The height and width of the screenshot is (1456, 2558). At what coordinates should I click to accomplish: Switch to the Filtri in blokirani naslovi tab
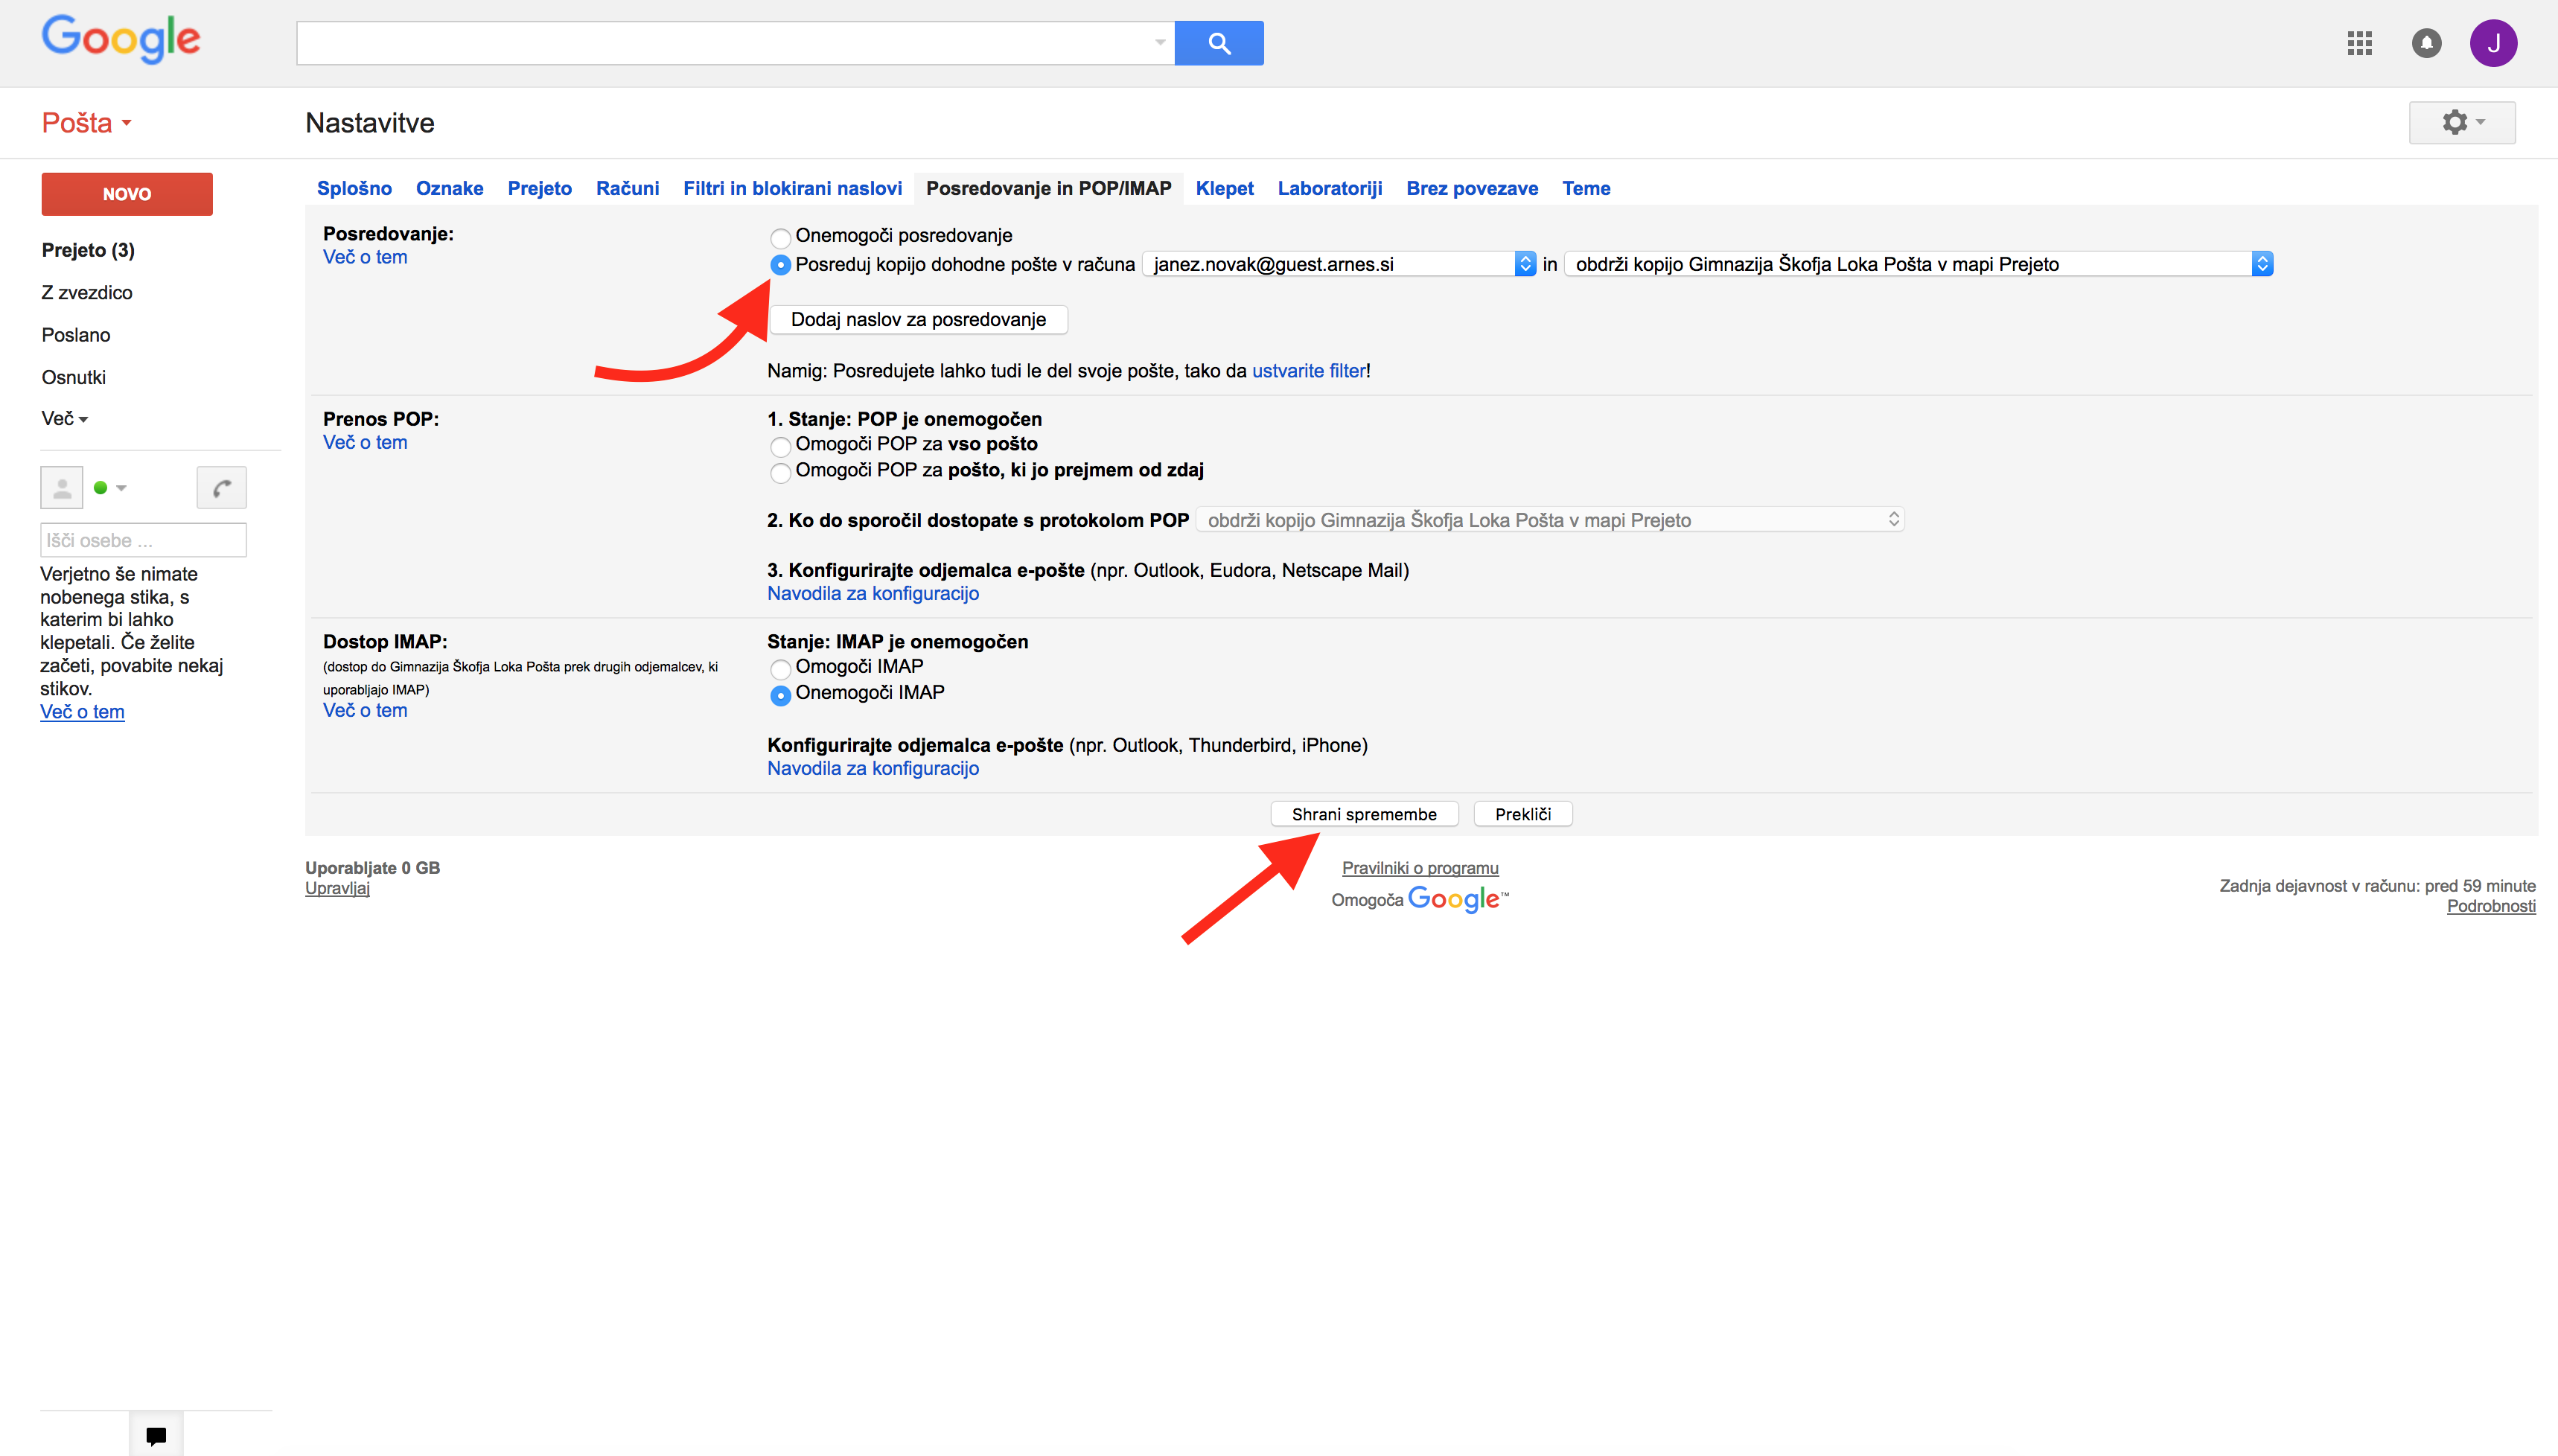point(792,188)
